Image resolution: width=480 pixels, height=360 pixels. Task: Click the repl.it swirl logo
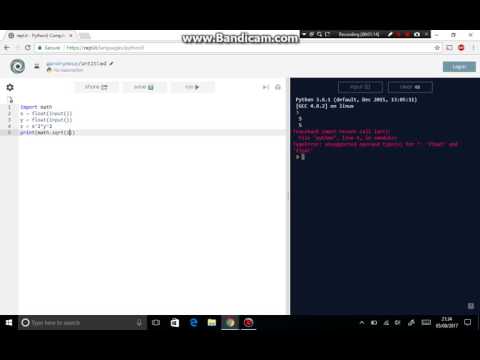click(x=18, y=66)
